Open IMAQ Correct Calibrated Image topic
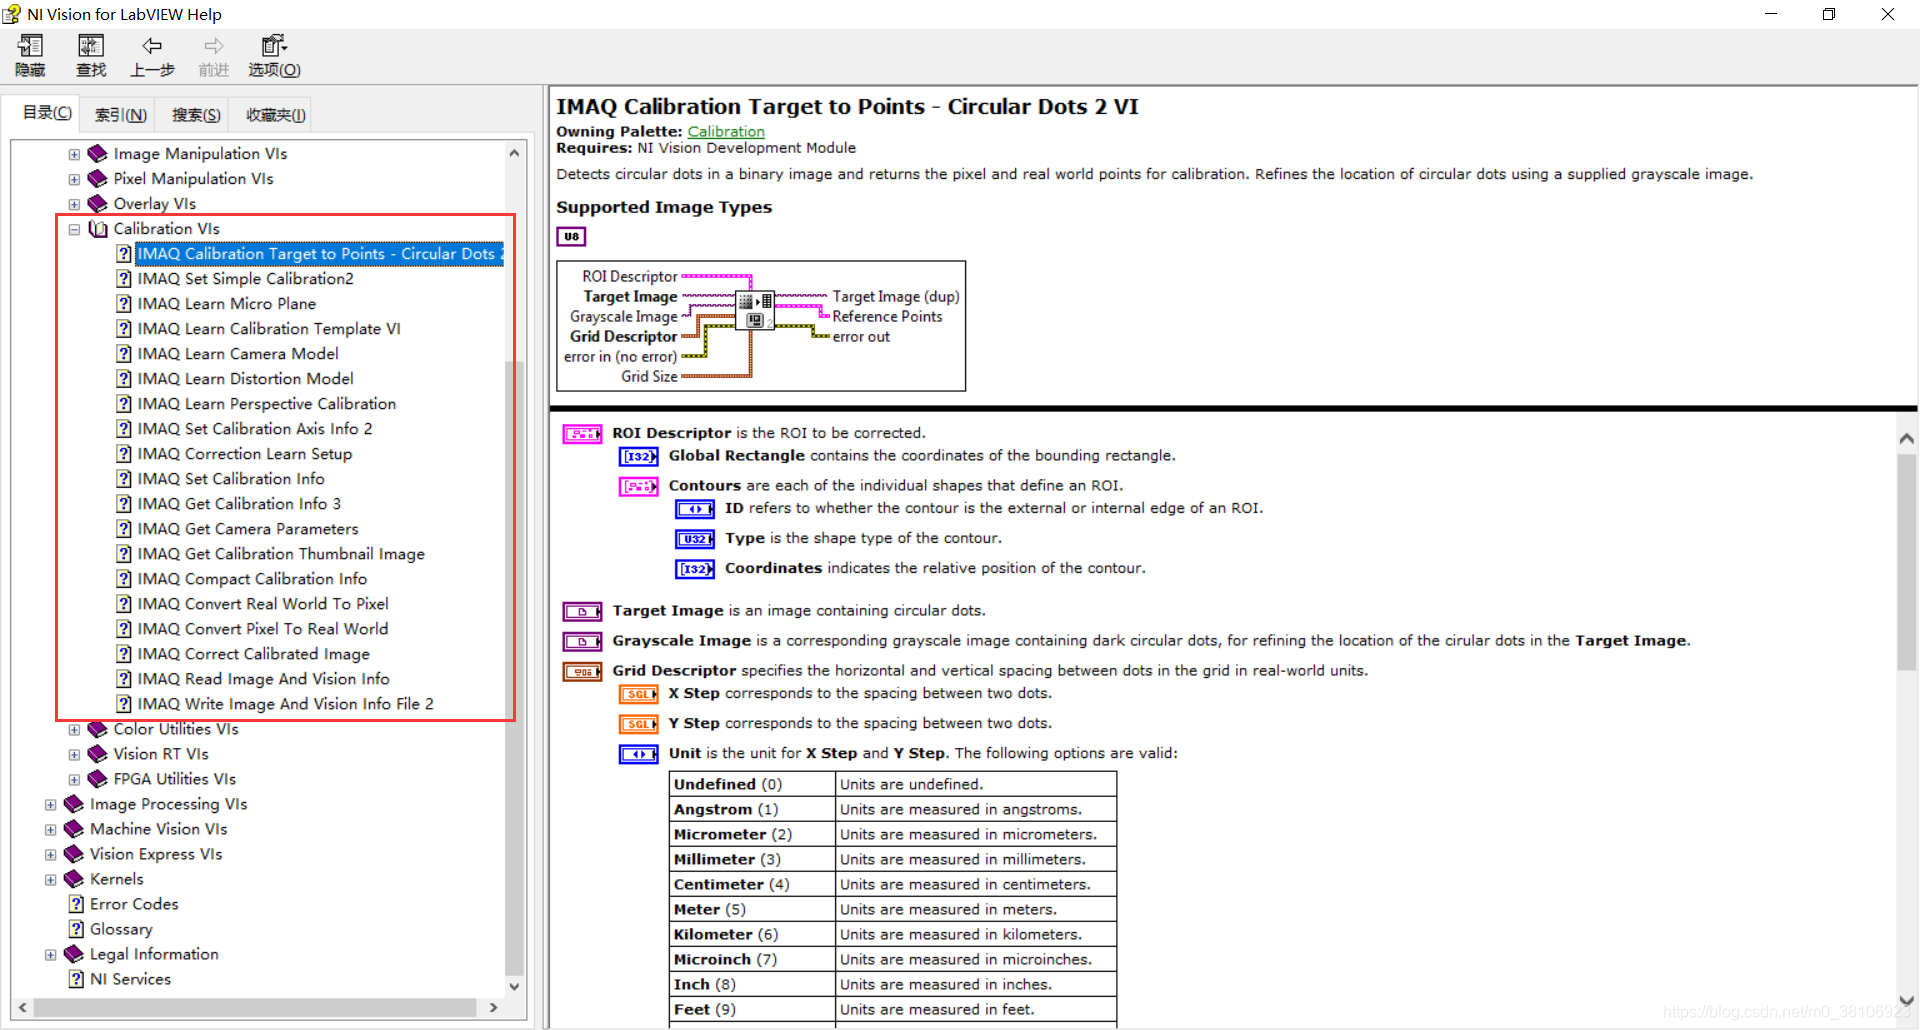This screenshot has width=1920, height=1030. point(253,653)
